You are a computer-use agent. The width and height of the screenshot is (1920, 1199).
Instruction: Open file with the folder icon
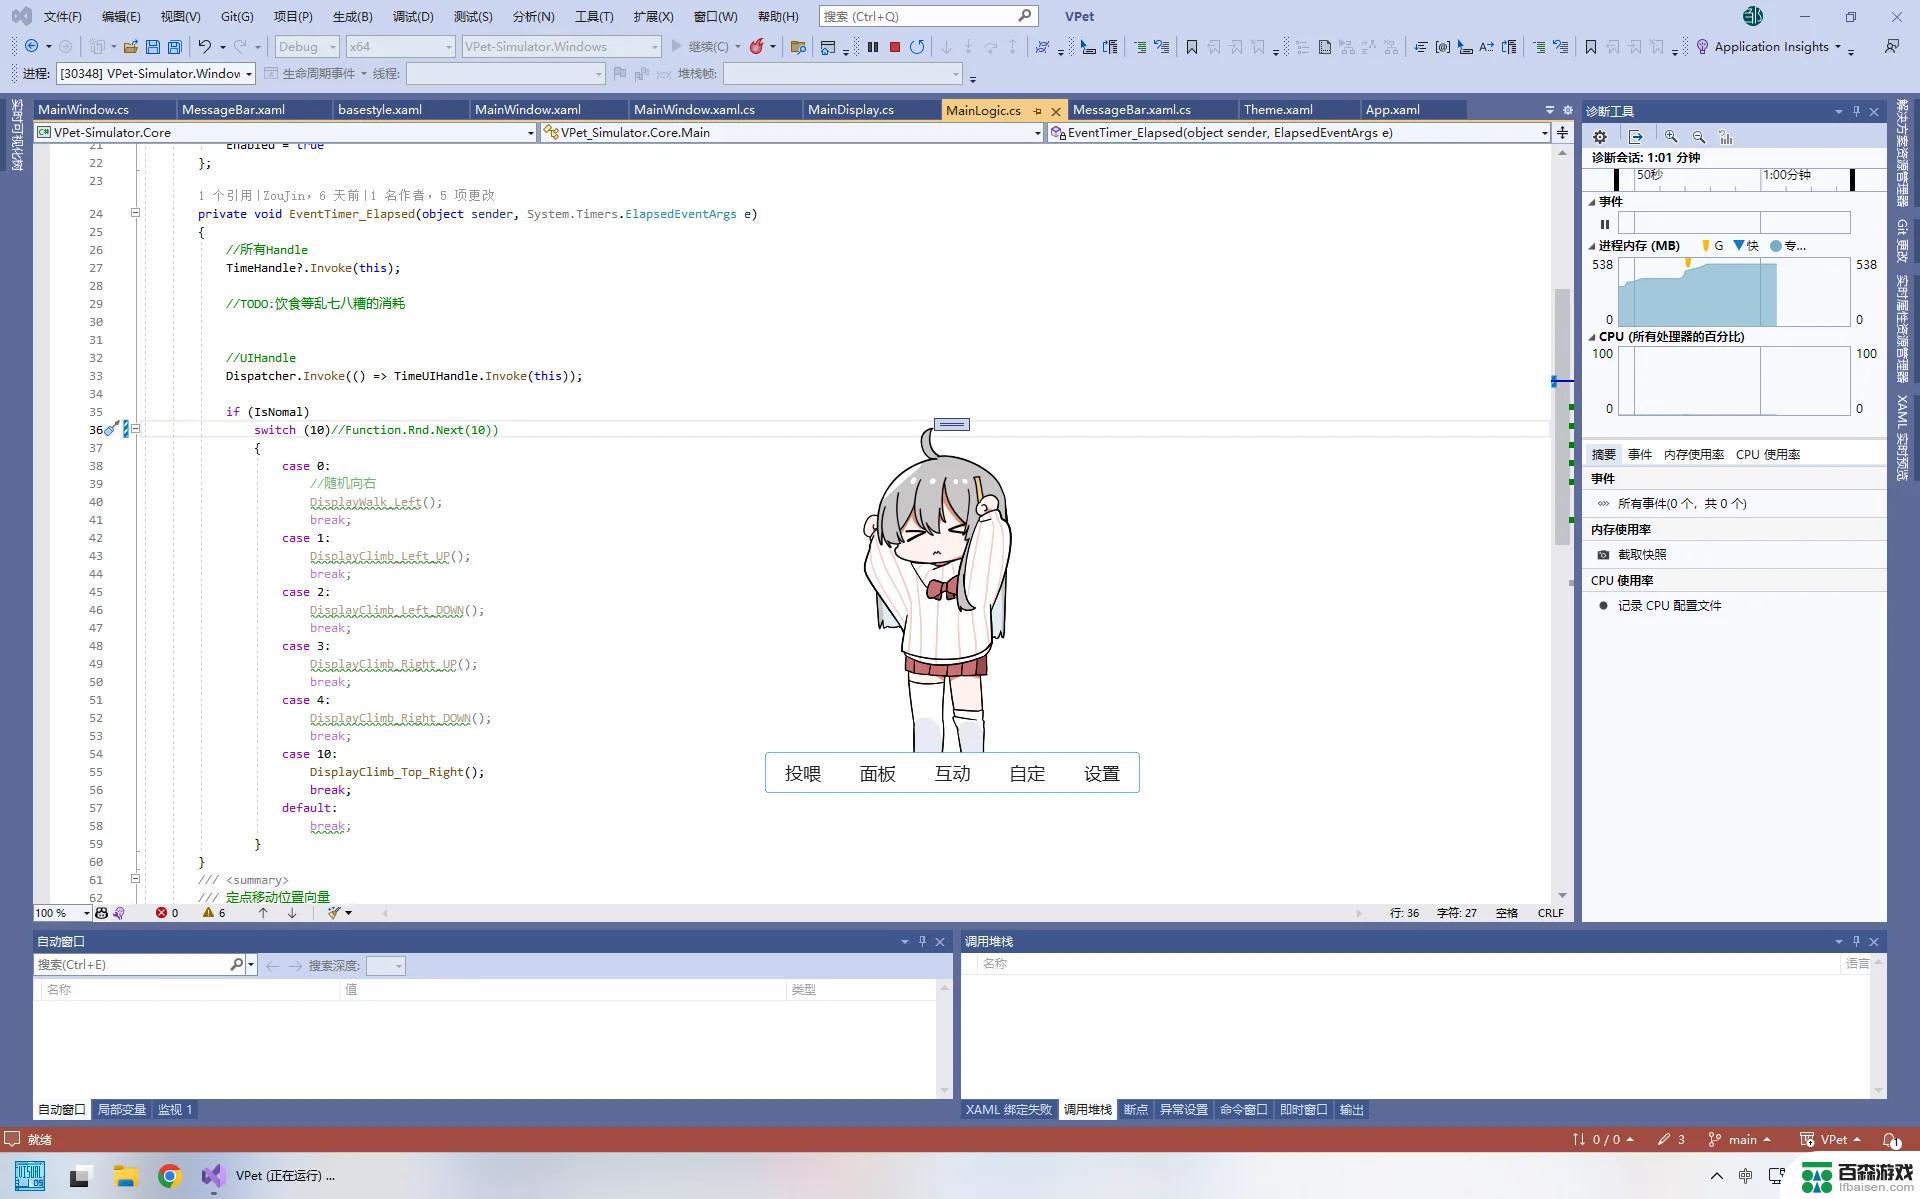point(131,47)
